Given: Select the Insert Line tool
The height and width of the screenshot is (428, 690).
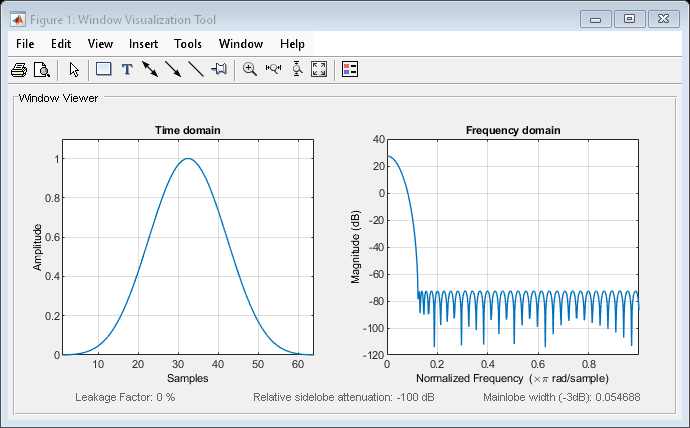Looking at the screenshot, I should (x=196, y=70).
